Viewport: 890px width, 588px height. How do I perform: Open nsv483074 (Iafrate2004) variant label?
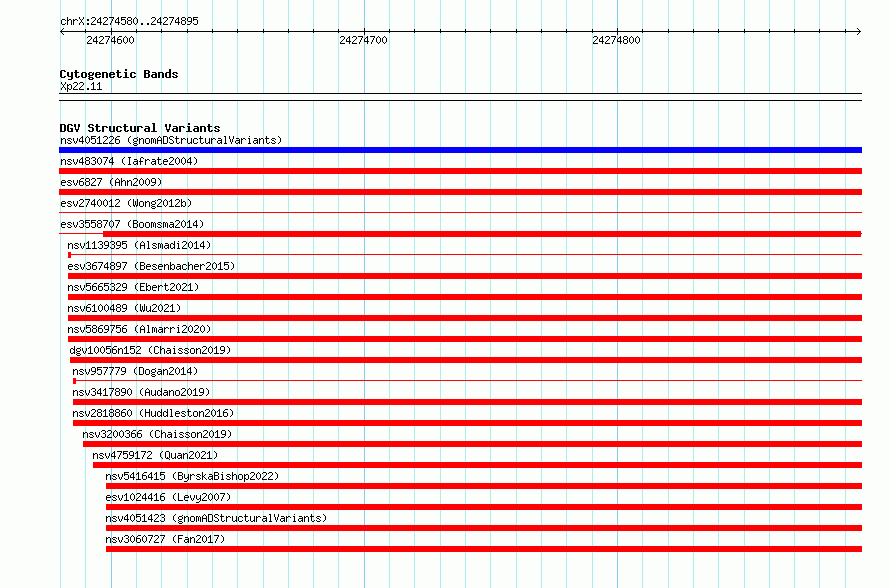tap(129, 161)
